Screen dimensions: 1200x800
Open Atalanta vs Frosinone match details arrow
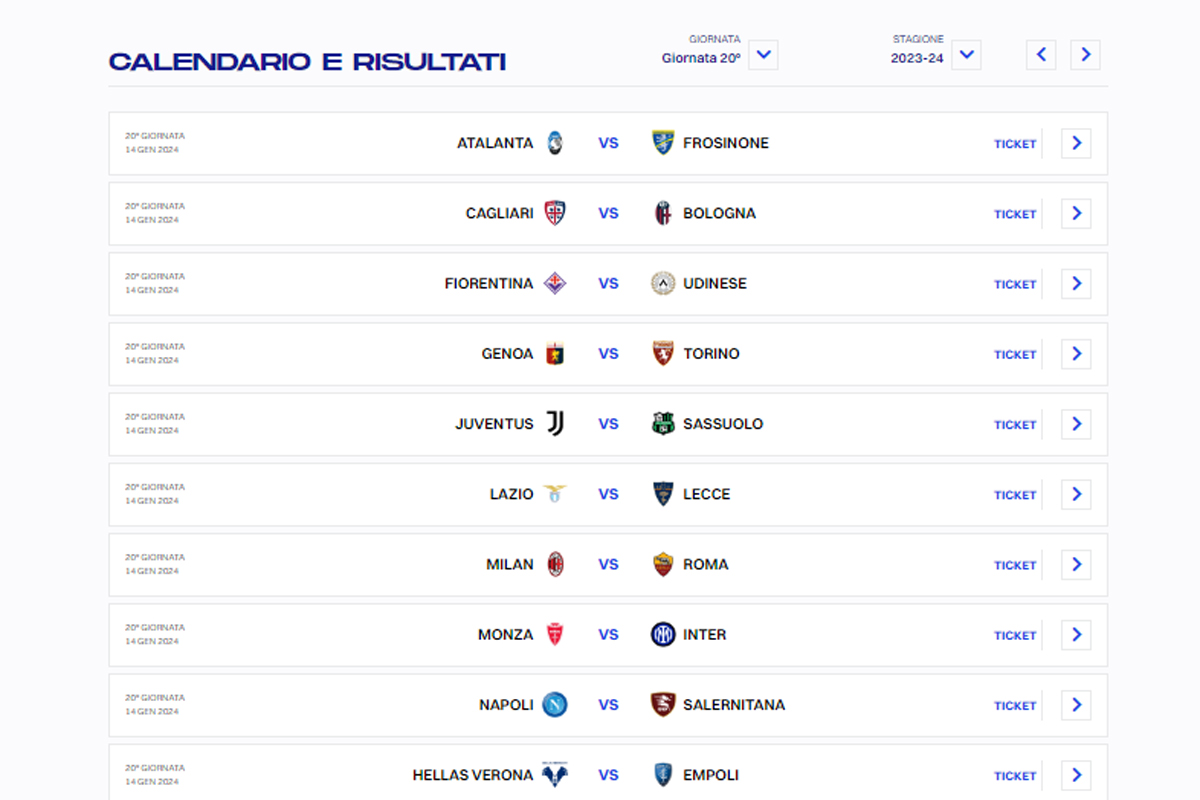pos(1076,143)
